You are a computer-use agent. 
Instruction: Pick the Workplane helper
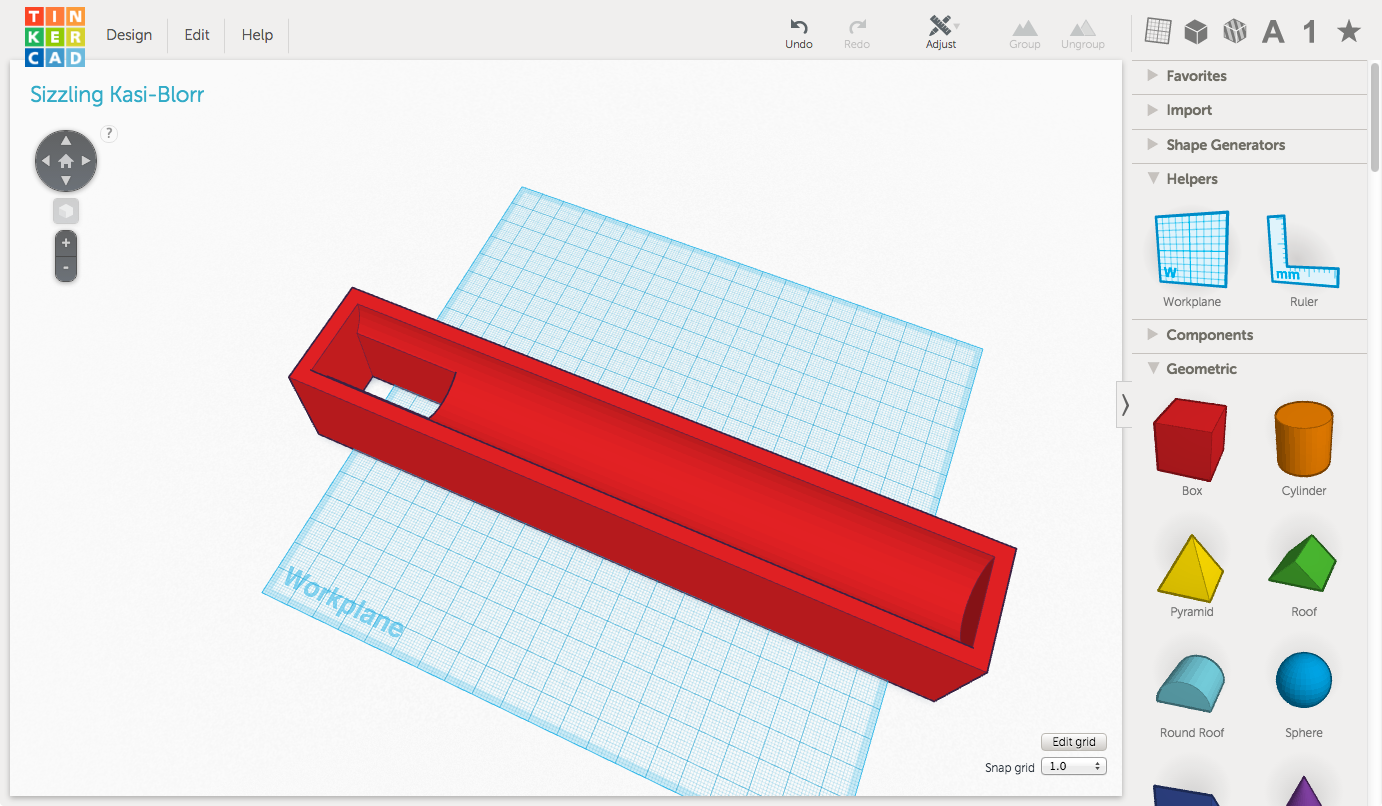pos(1192,259)
